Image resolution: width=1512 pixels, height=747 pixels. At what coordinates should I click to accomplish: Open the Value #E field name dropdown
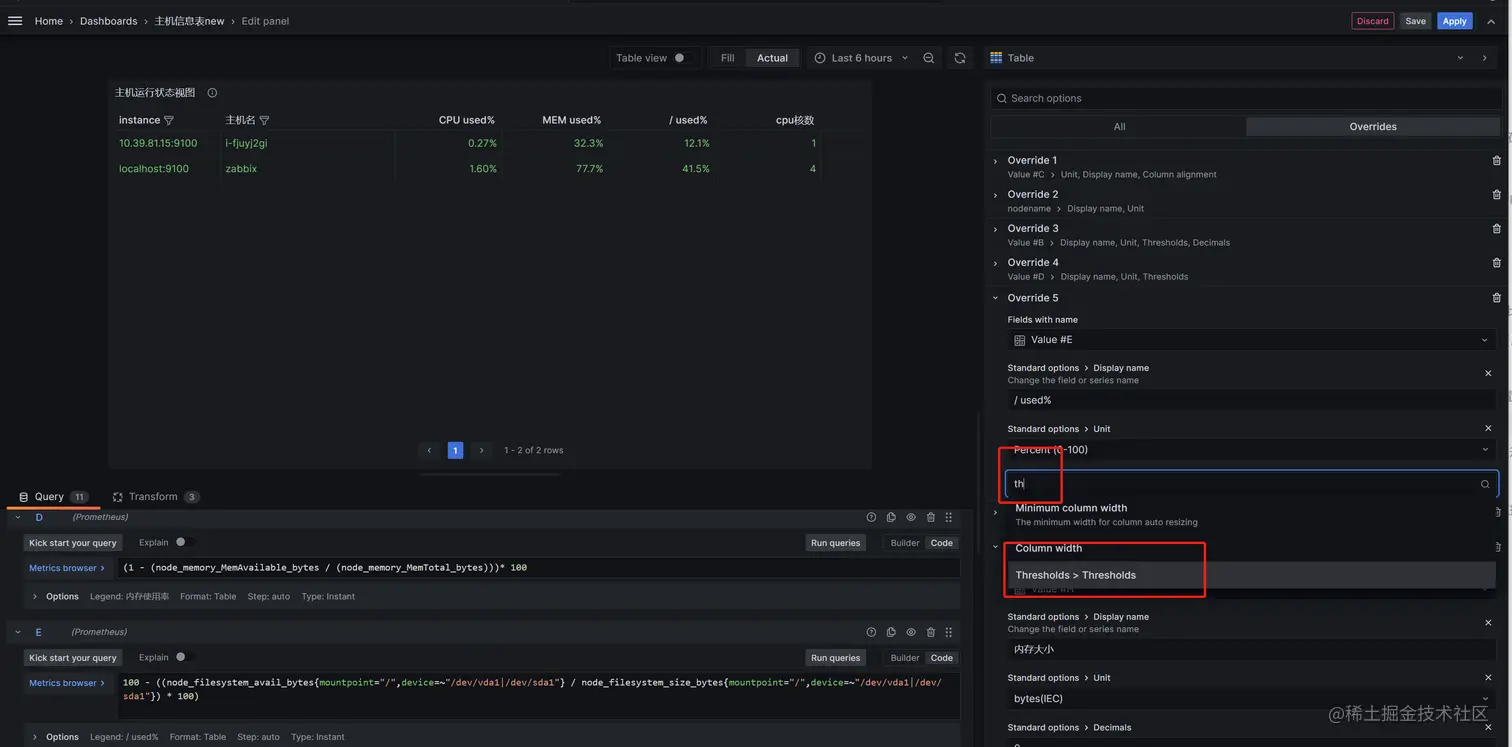(1251, 340)
